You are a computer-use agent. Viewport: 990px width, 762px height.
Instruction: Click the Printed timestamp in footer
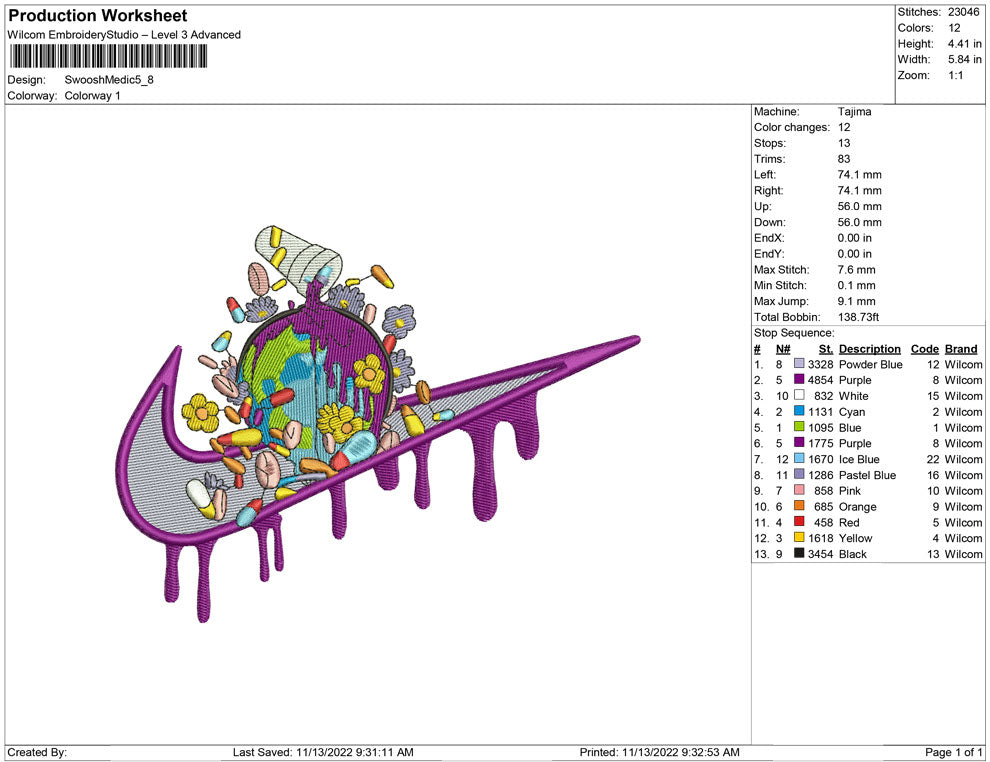click(659, 752)
